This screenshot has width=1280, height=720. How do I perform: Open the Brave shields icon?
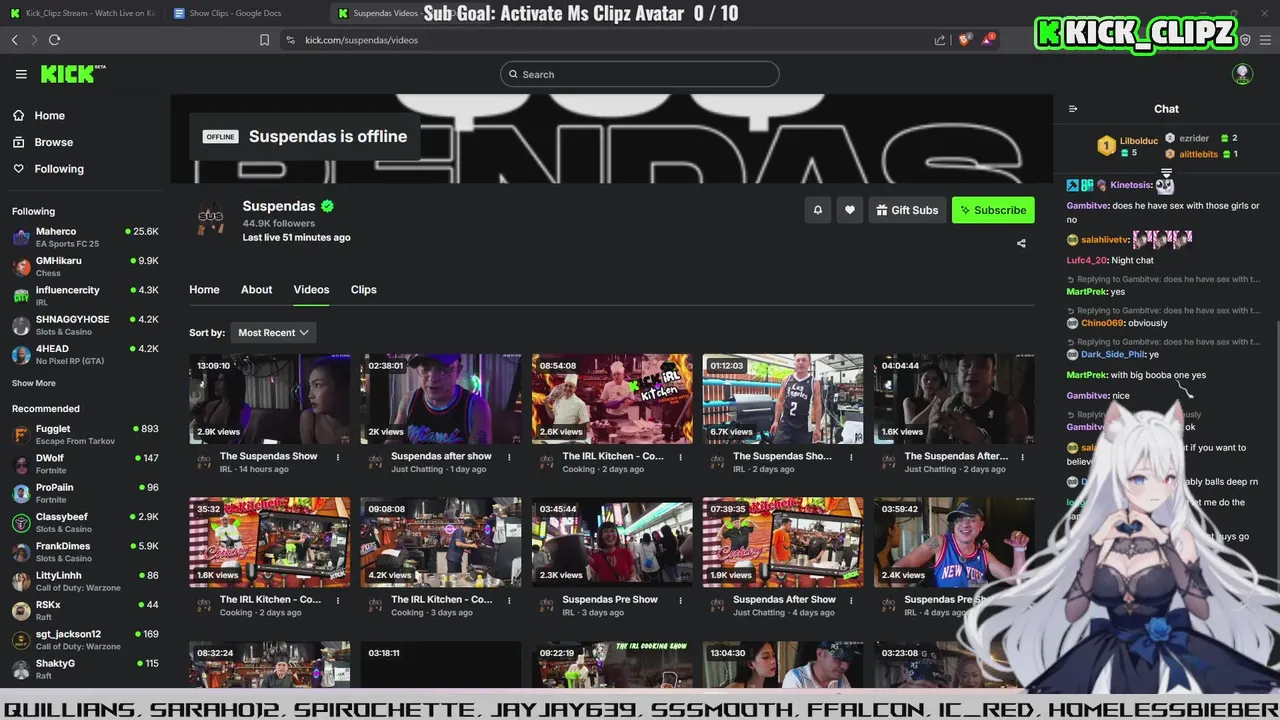point(964,40)
